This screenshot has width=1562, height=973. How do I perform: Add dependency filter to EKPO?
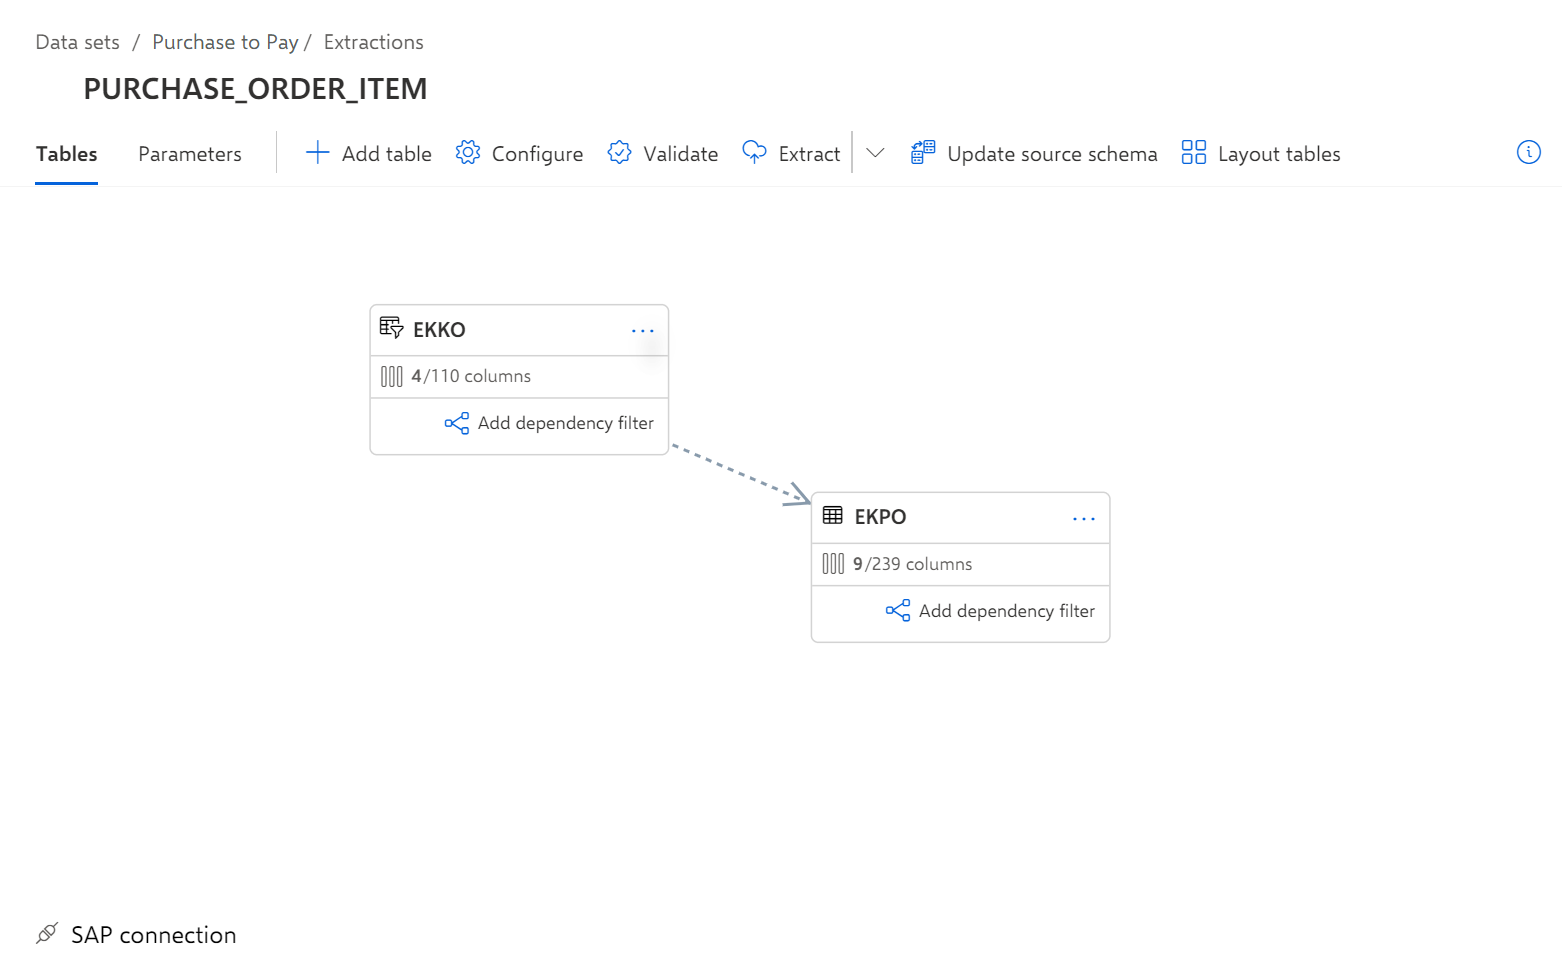point(990,611)
